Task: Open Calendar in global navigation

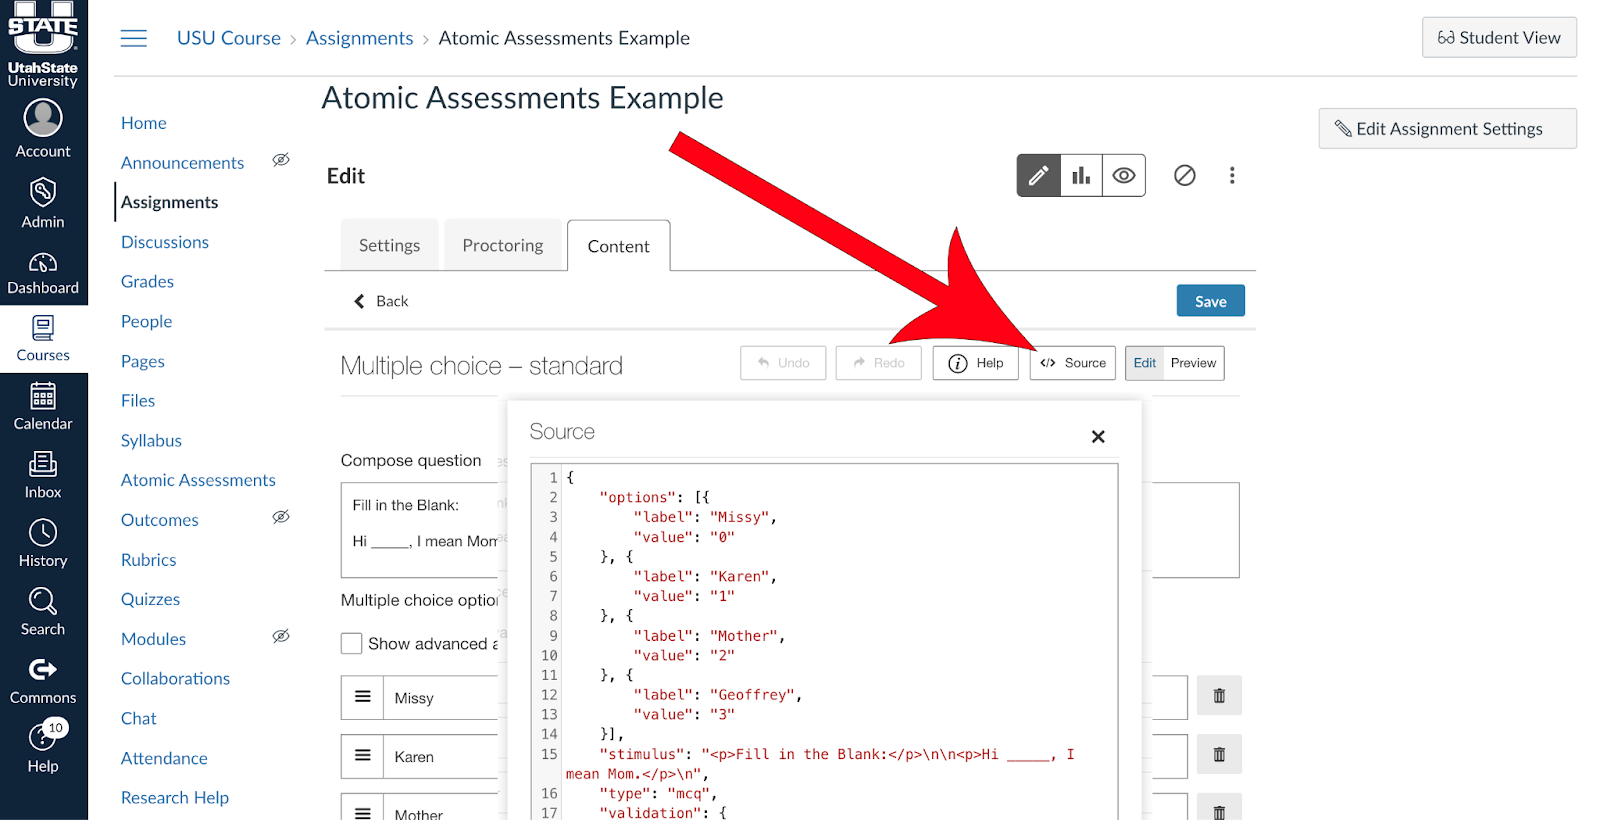Action: [x=43, y=407]
